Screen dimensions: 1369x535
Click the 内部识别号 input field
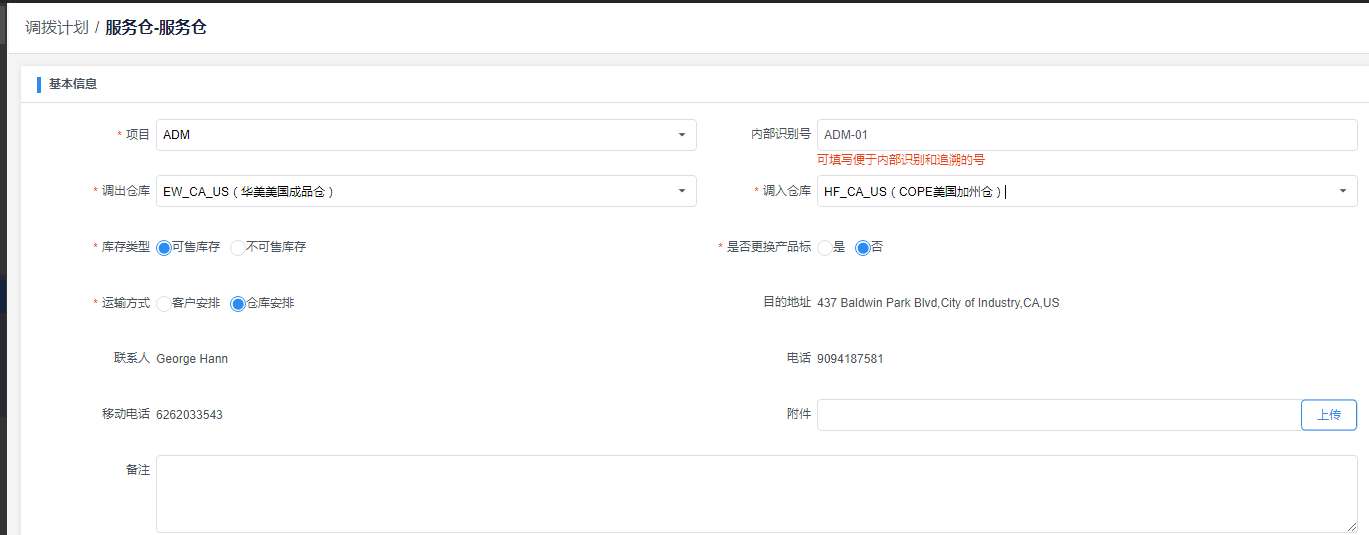[1087, 135]
